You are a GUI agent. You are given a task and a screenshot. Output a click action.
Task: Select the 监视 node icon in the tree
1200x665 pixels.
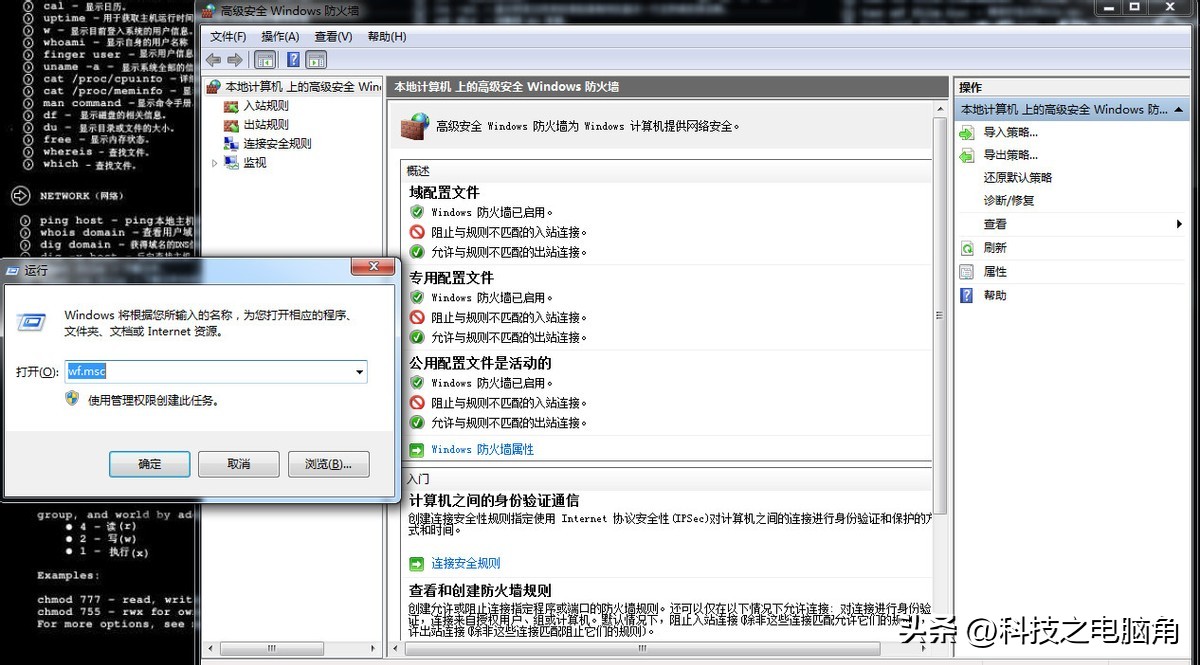pos(230,161)
